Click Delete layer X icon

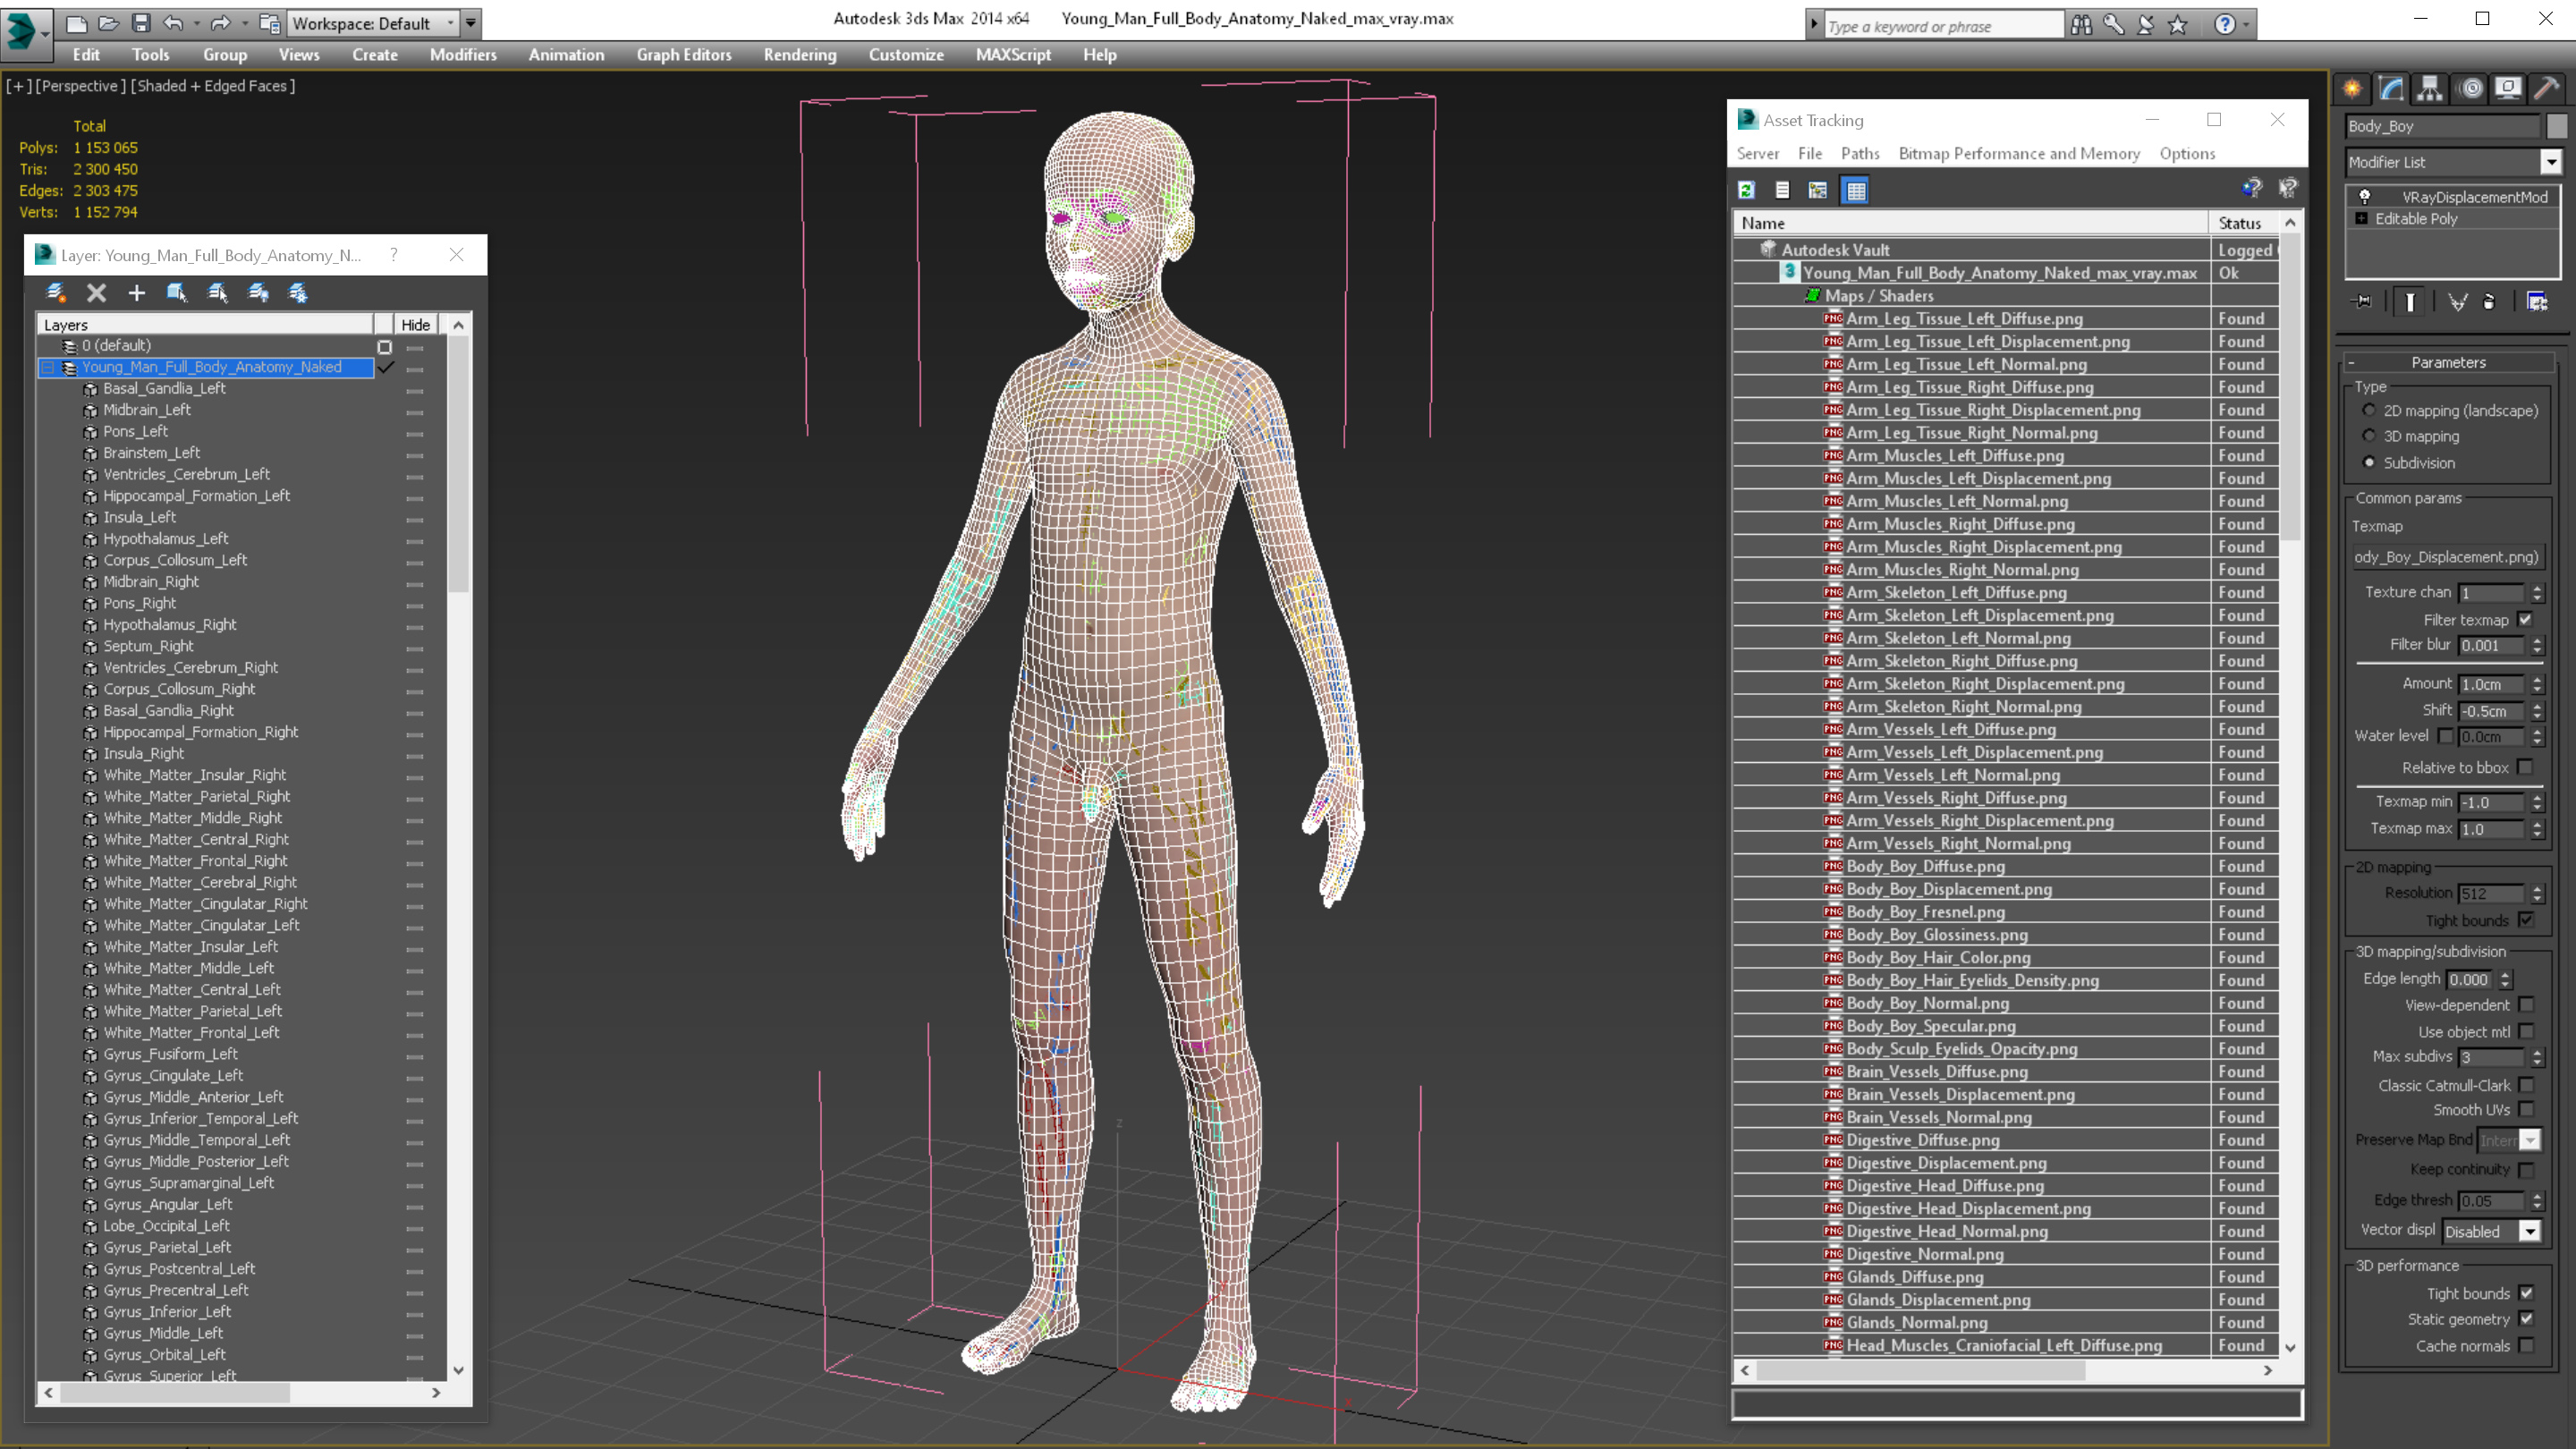(96, 292)
